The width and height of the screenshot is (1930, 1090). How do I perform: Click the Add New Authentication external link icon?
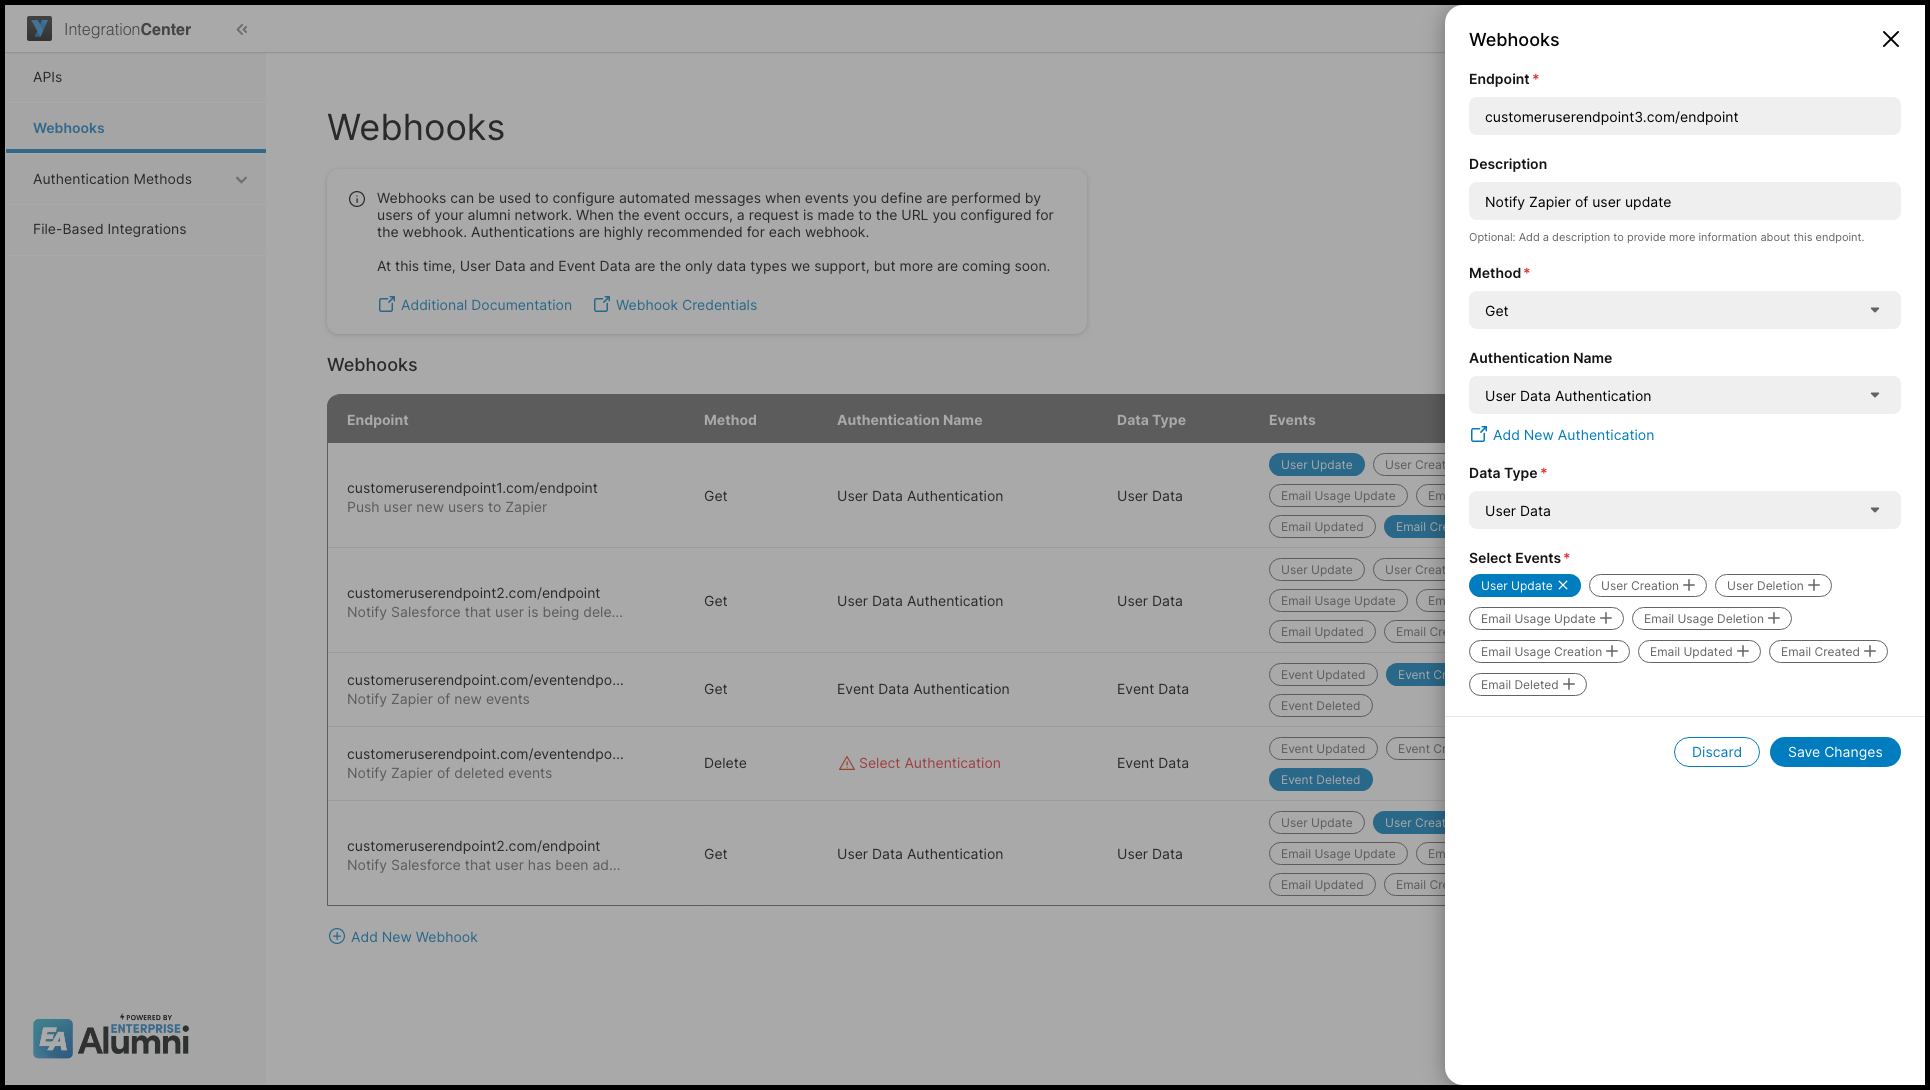pos(1478,435)
